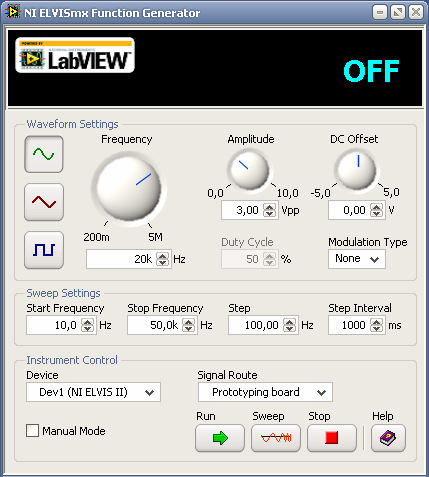Click the LabVIEW logo

(x=75, y=55)
